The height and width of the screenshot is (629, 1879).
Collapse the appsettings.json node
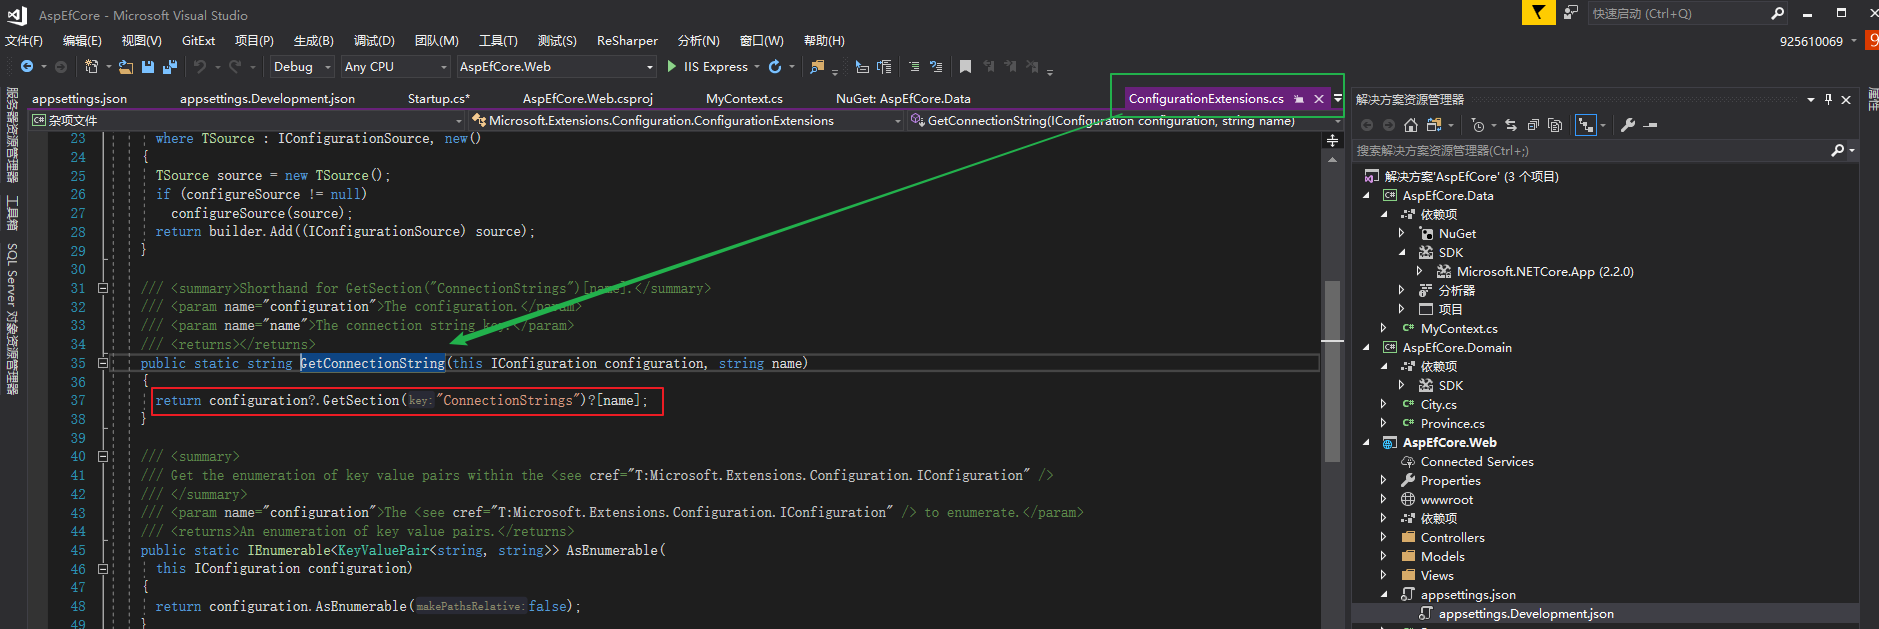coord(1384,595)
